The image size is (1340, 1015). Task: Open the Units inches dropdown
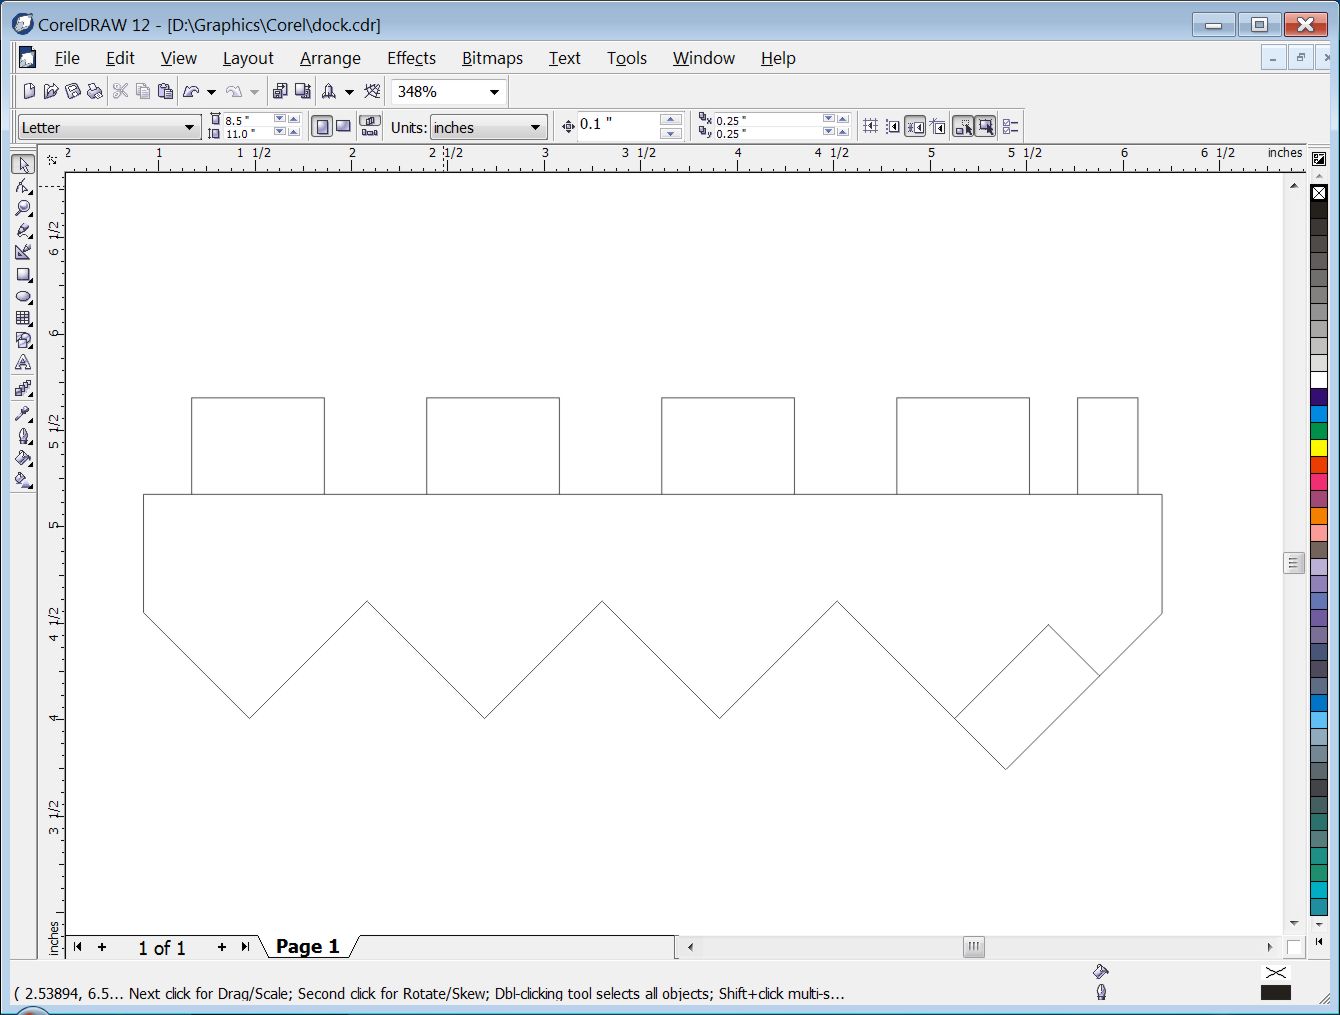[x=535, y=128]
